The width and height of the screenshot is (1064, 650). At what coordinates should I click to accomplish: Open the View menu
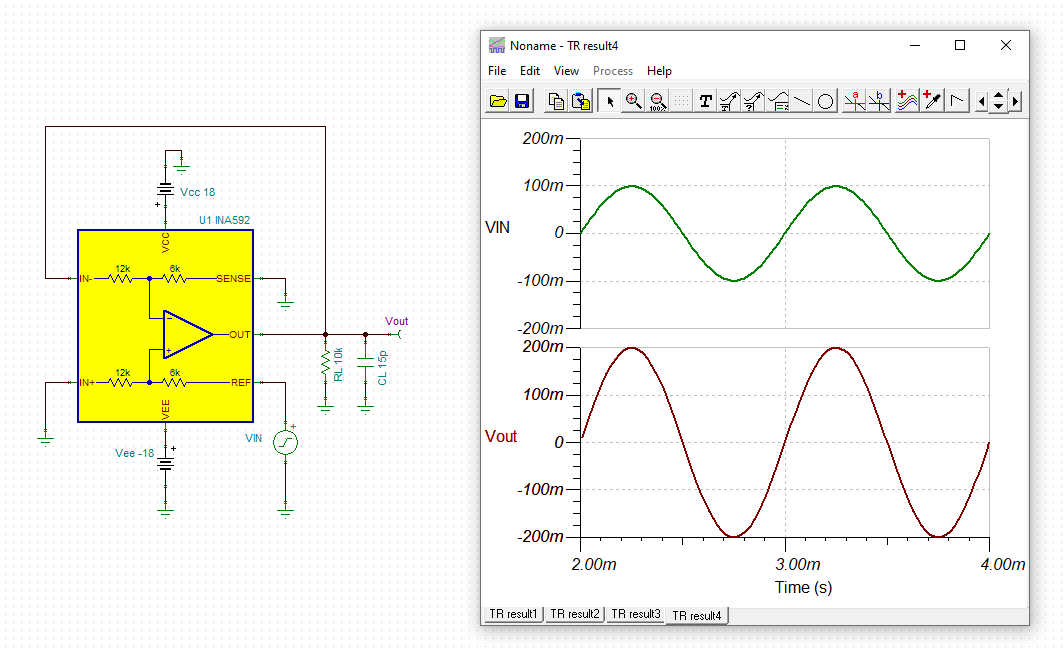(566, 71)
